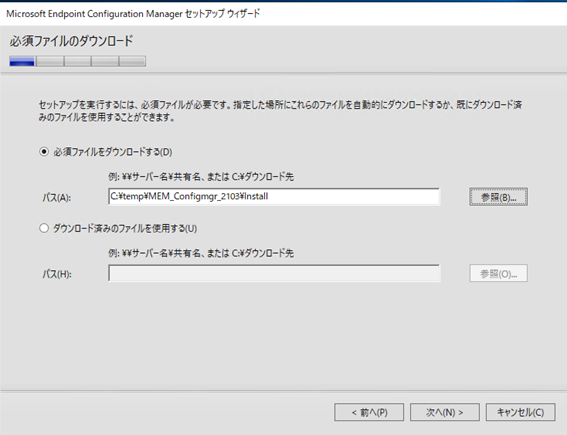Click the setup description paragraph
This screenshot has height=435, width=567.
point(280,111)
